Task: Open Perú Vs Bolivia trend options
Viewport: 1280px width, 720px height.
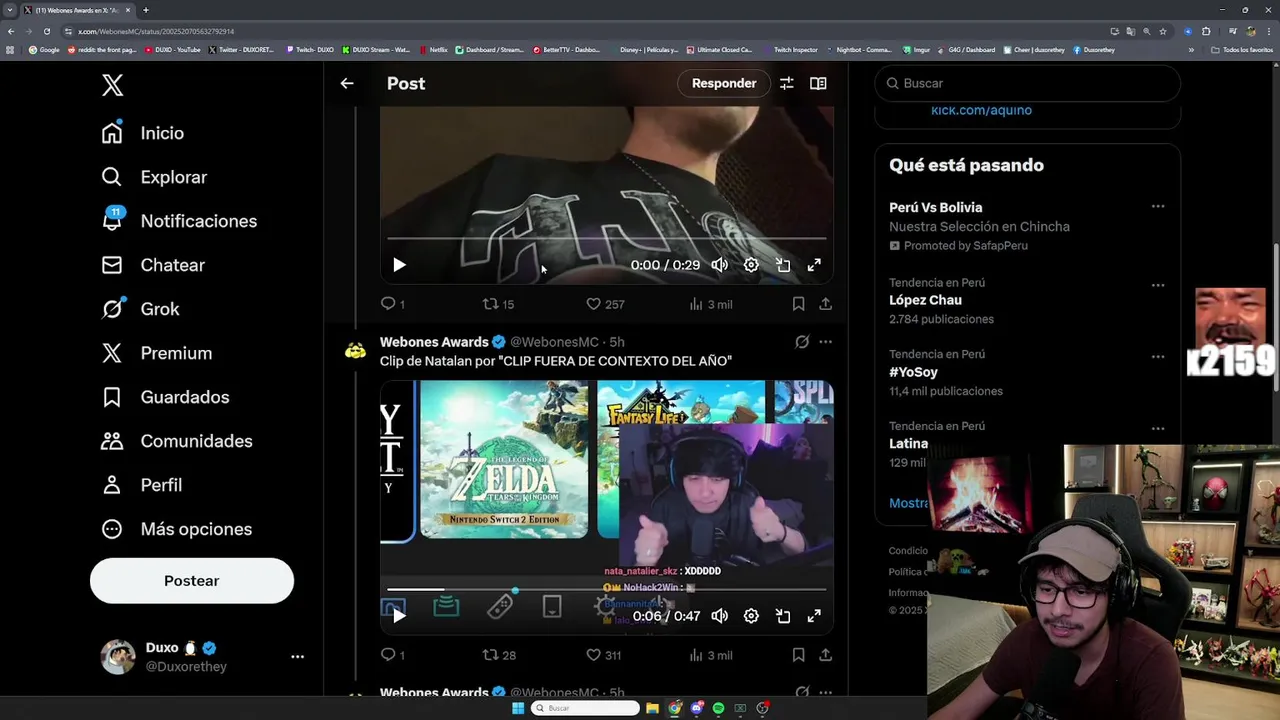Action: coord(1158,206)
